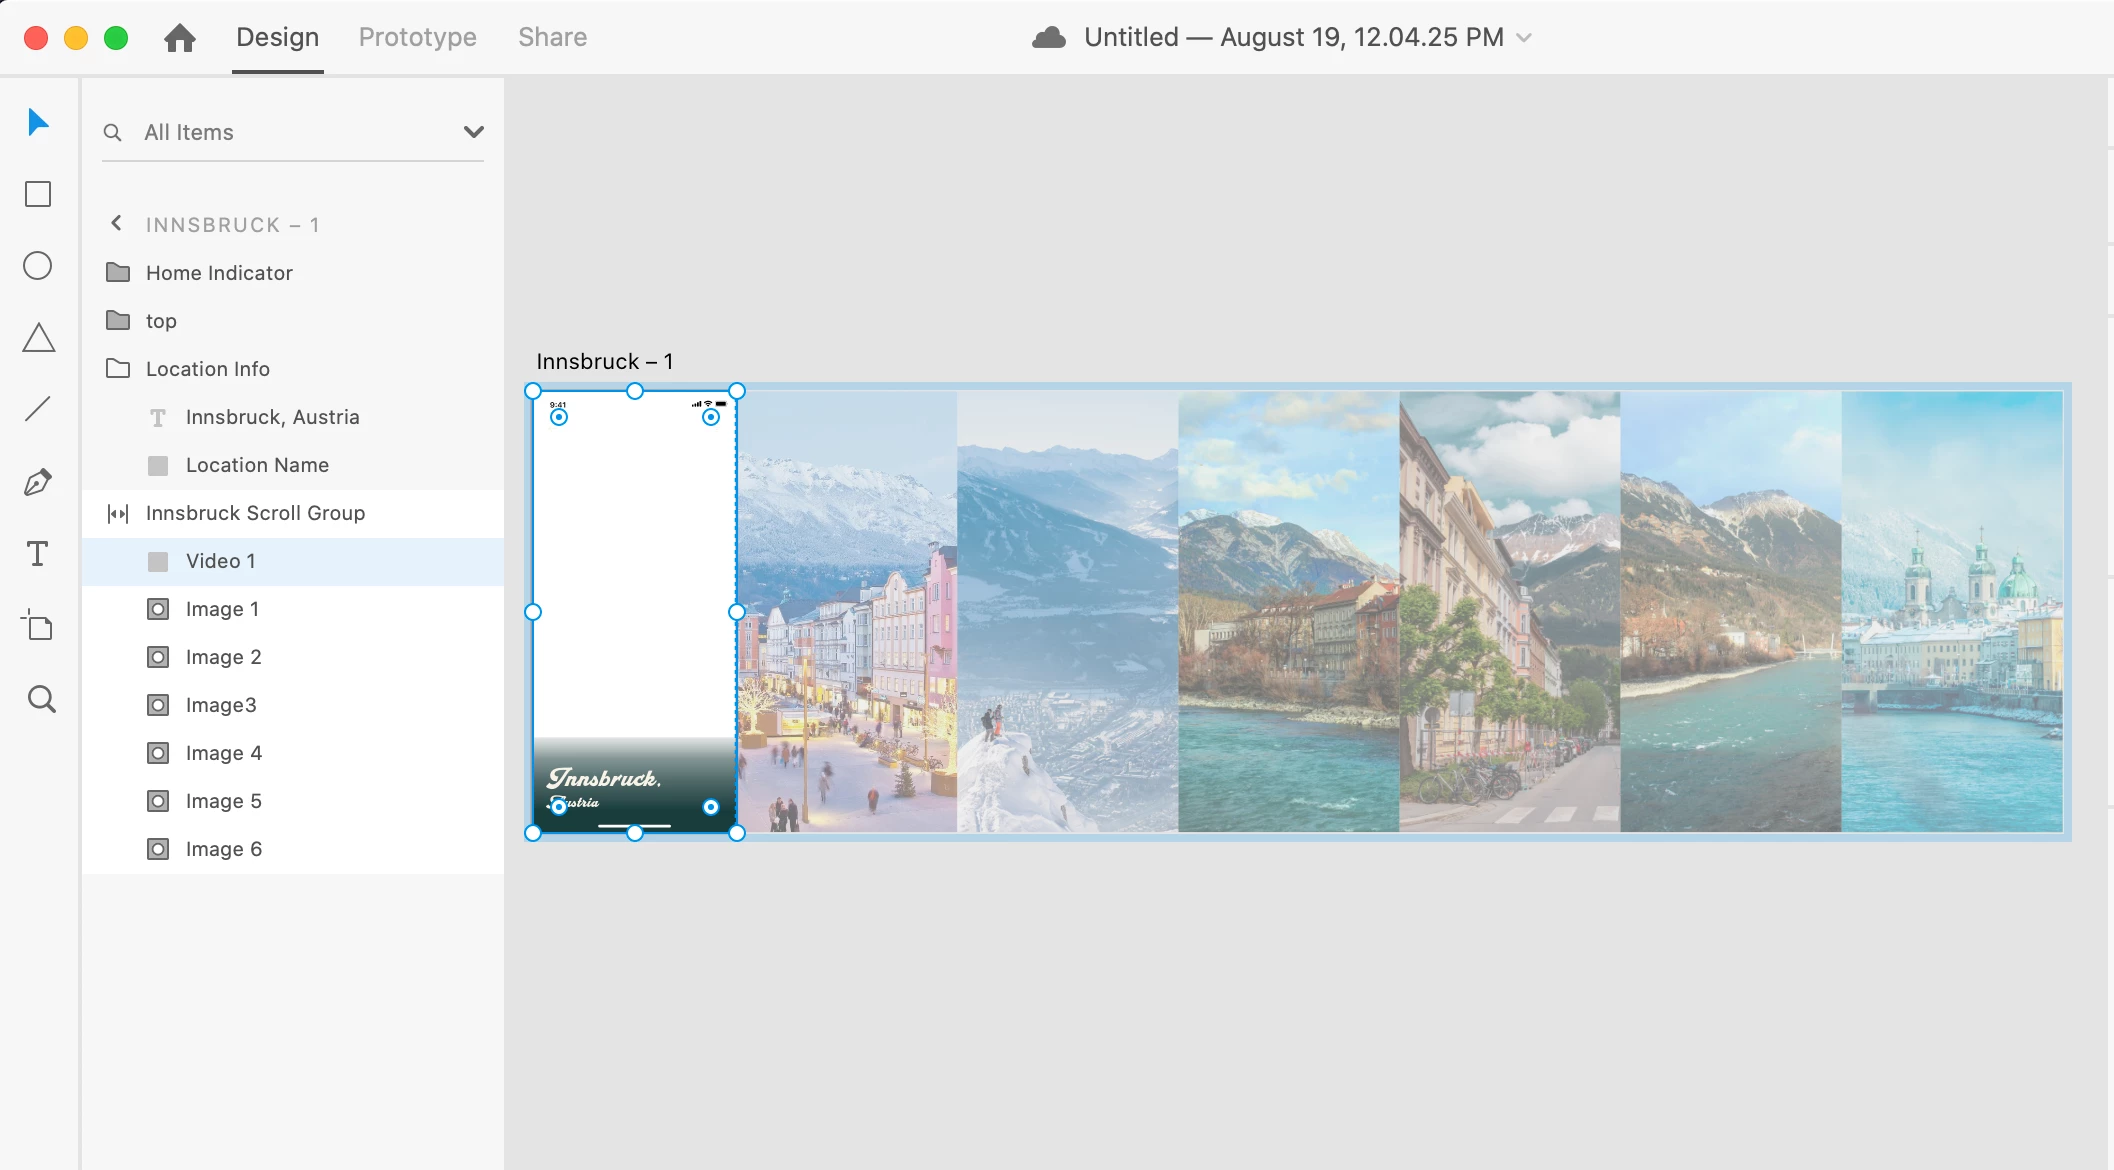This screenshot has width=2114, height=1170.
Task: Go back from Innsbruck – 1 layers
Action: click(x=117, y=223)
